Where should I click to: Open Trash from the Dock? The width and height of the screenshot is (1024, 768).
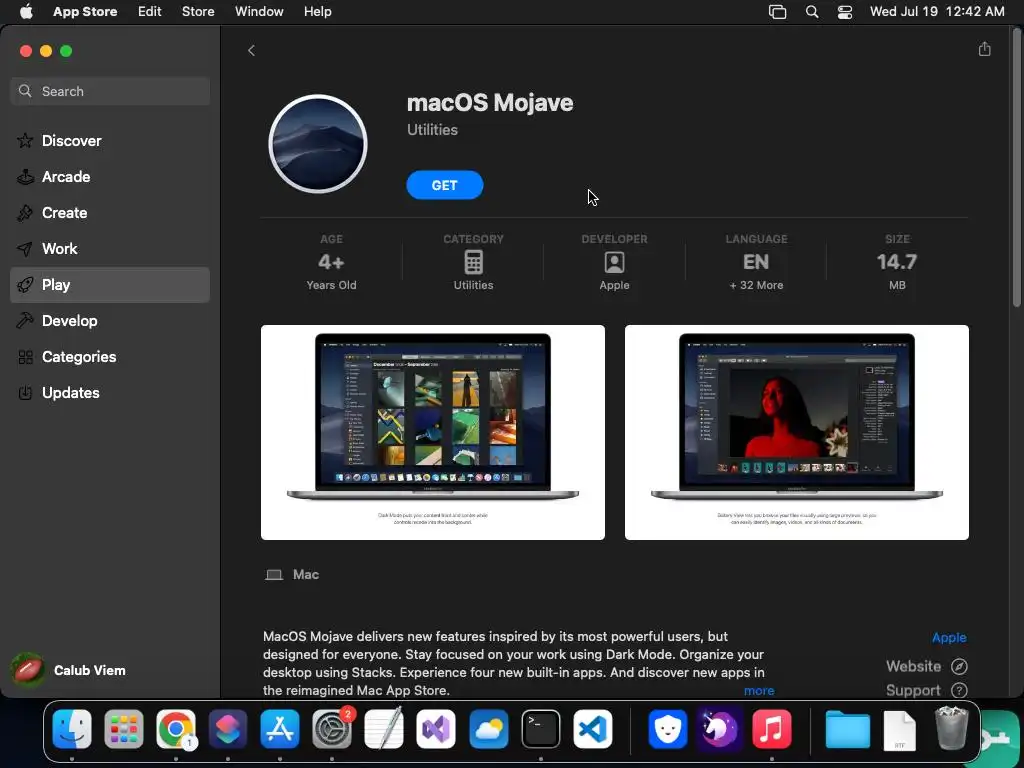pos(952,728)
